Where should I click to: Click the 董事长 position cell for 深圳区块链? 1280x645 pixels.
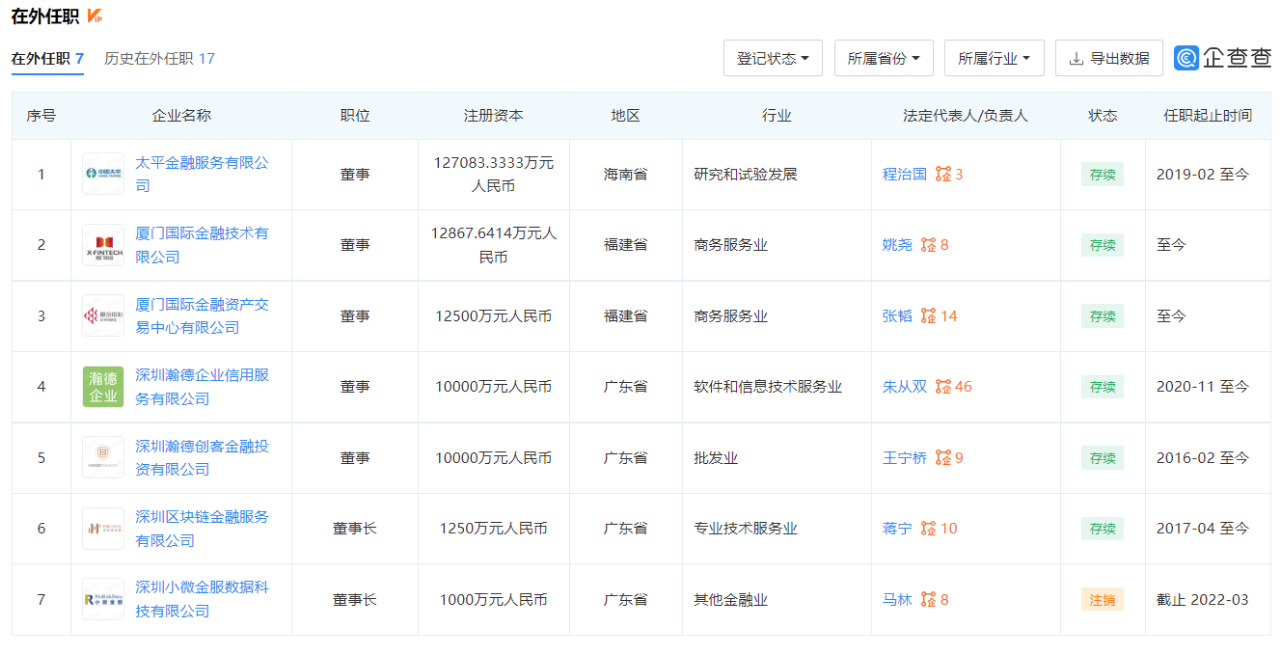[355, 528]
